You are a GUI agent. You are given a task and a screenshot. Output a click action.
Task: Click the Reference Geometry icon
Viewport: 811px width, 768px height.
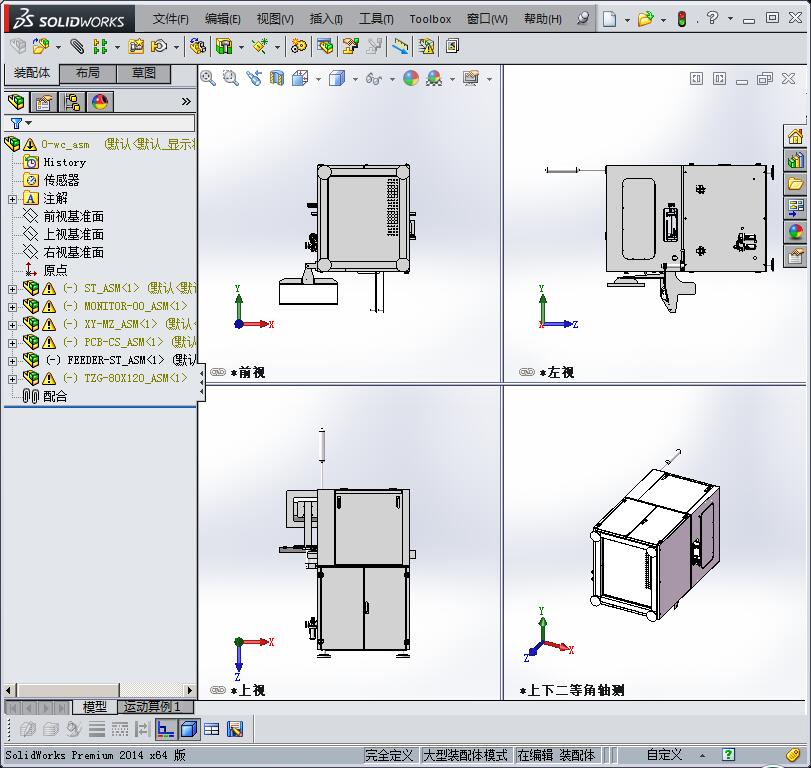pyautogui.click(x=260, y=47)
